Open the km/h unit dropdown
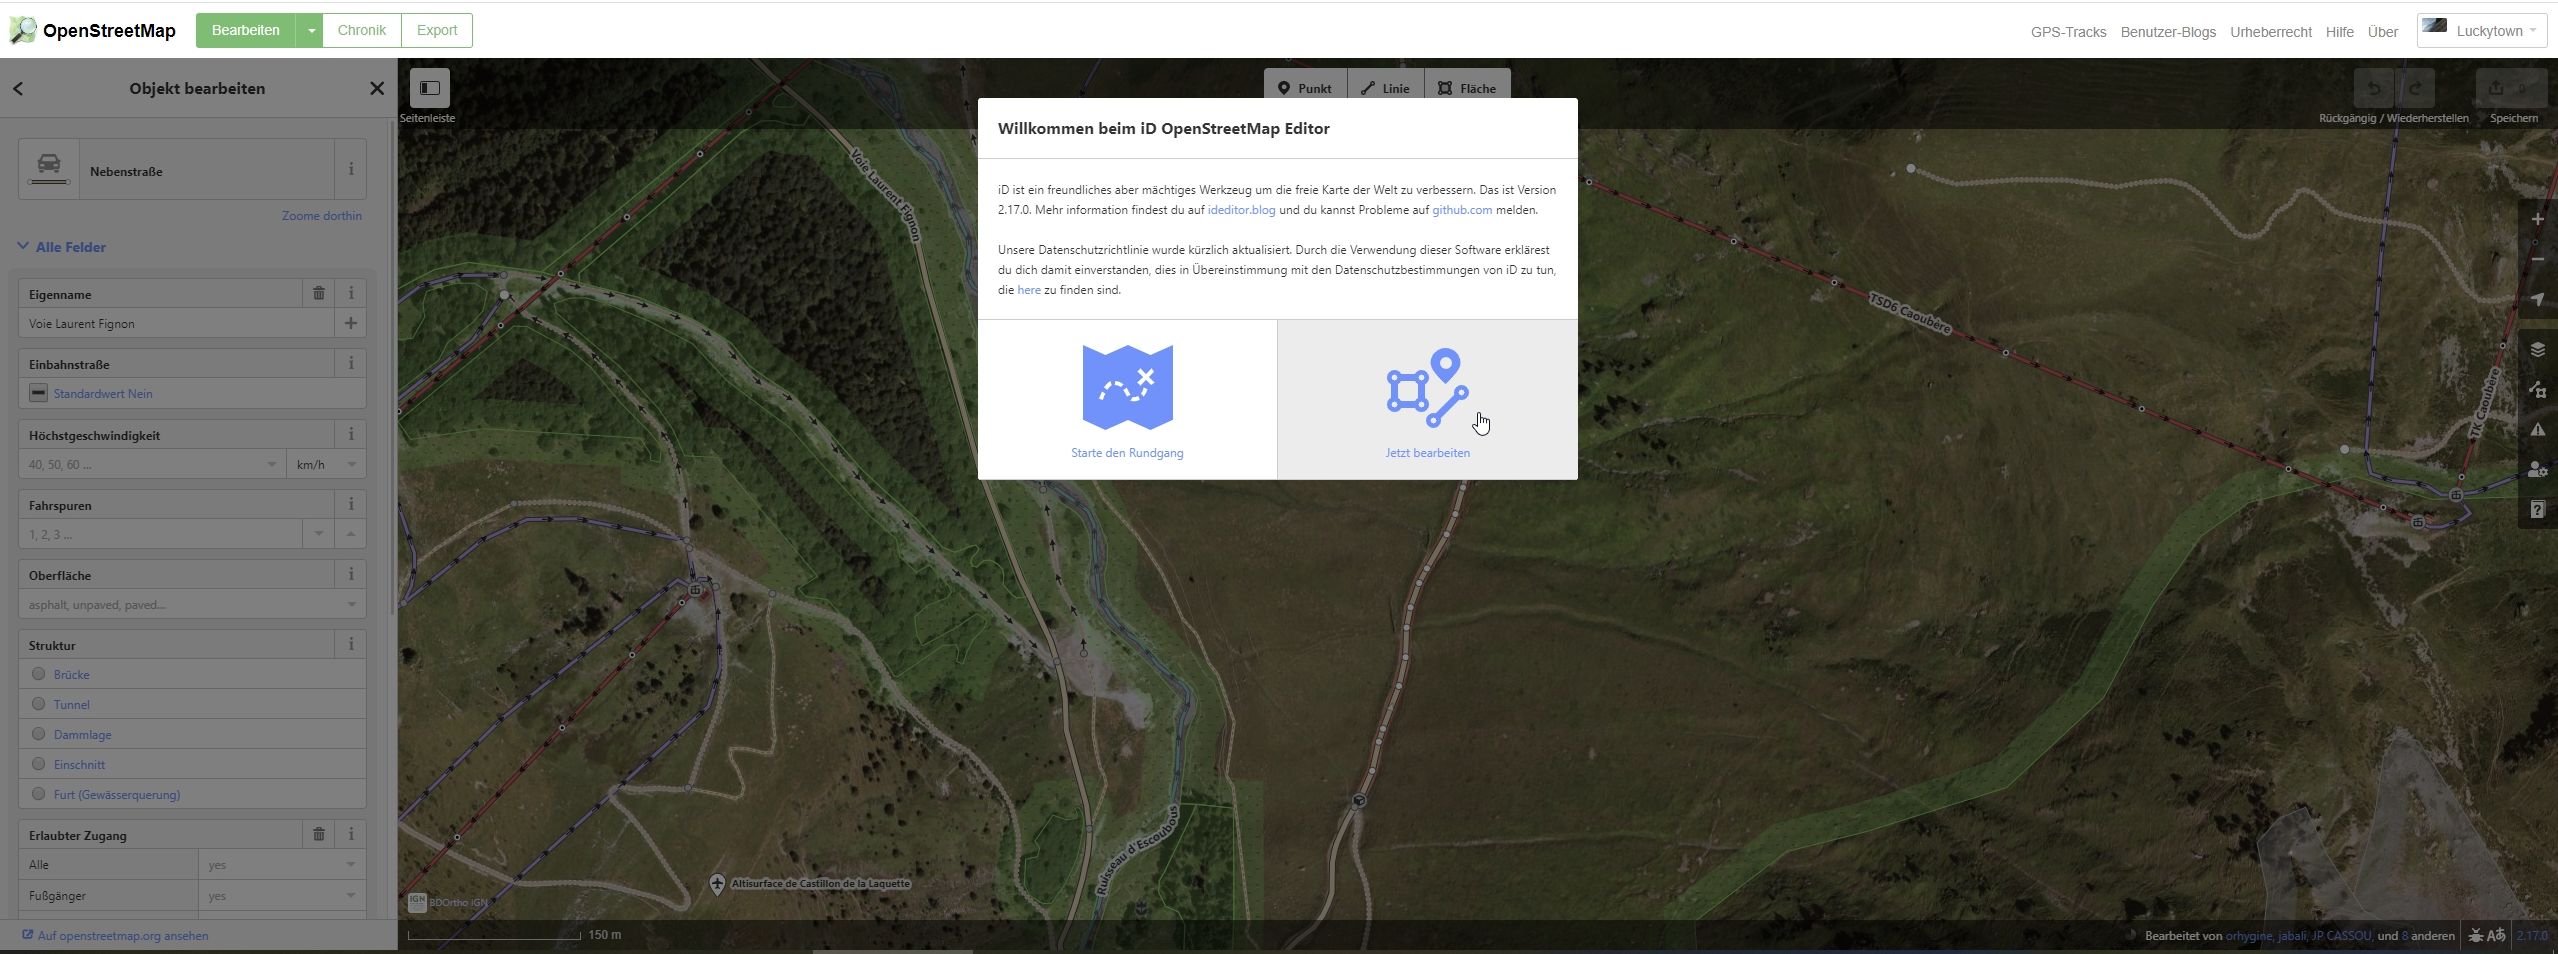This screenshot has width=2558, height=954. (x=326, y=464)
